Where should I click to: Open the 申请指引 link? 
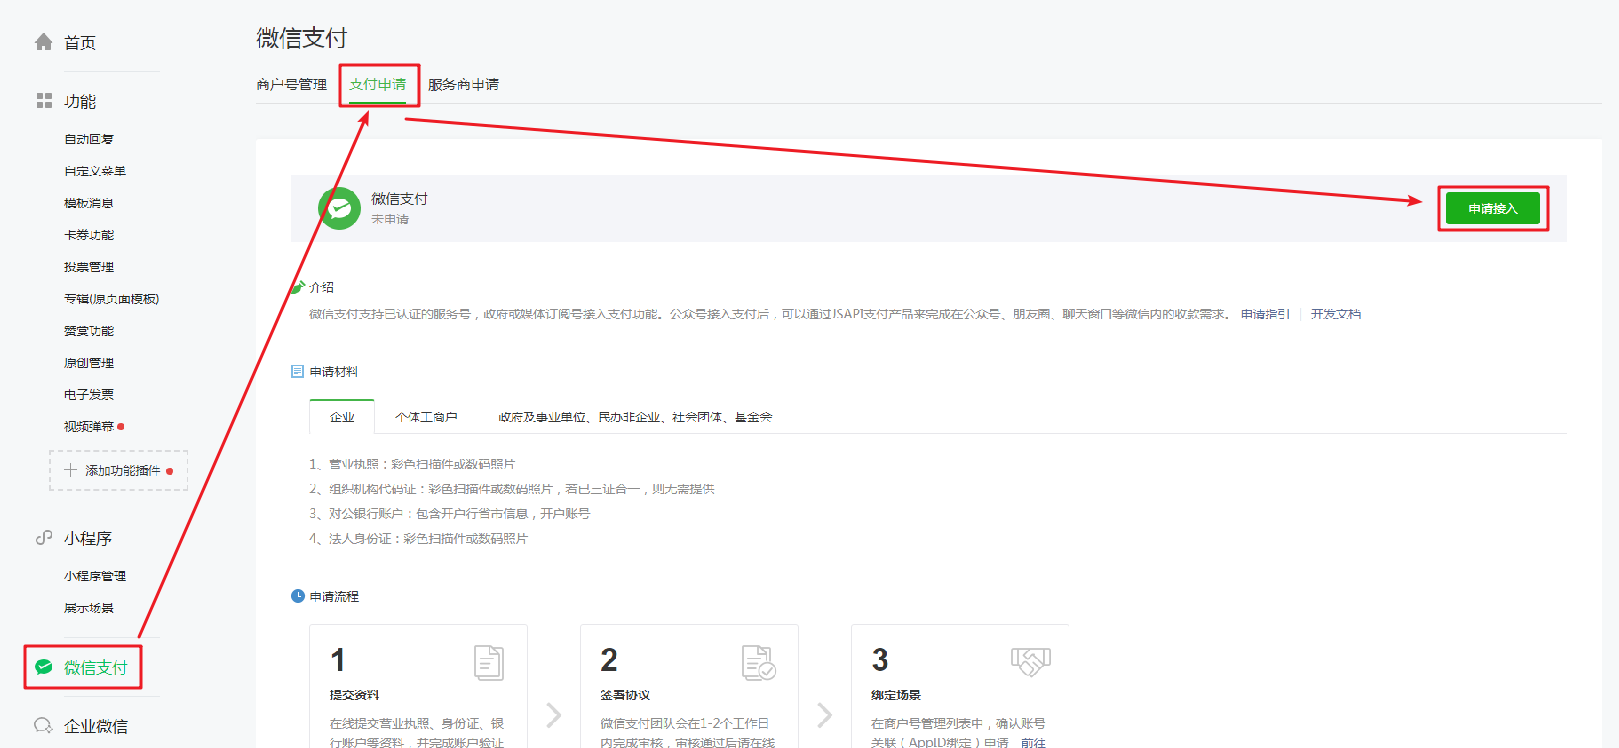1265,314
